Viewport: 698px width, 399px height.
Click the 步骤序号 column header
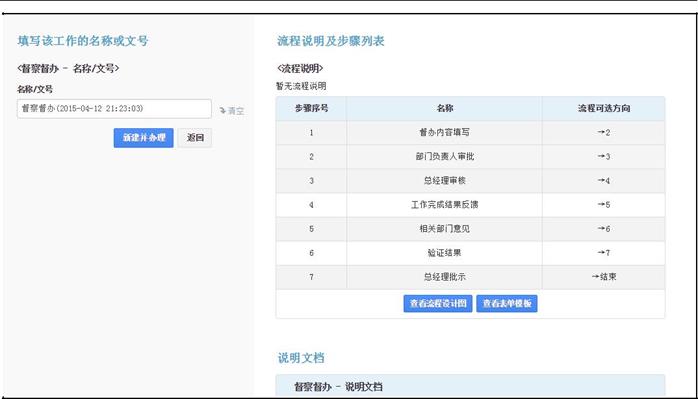point(311,108)
